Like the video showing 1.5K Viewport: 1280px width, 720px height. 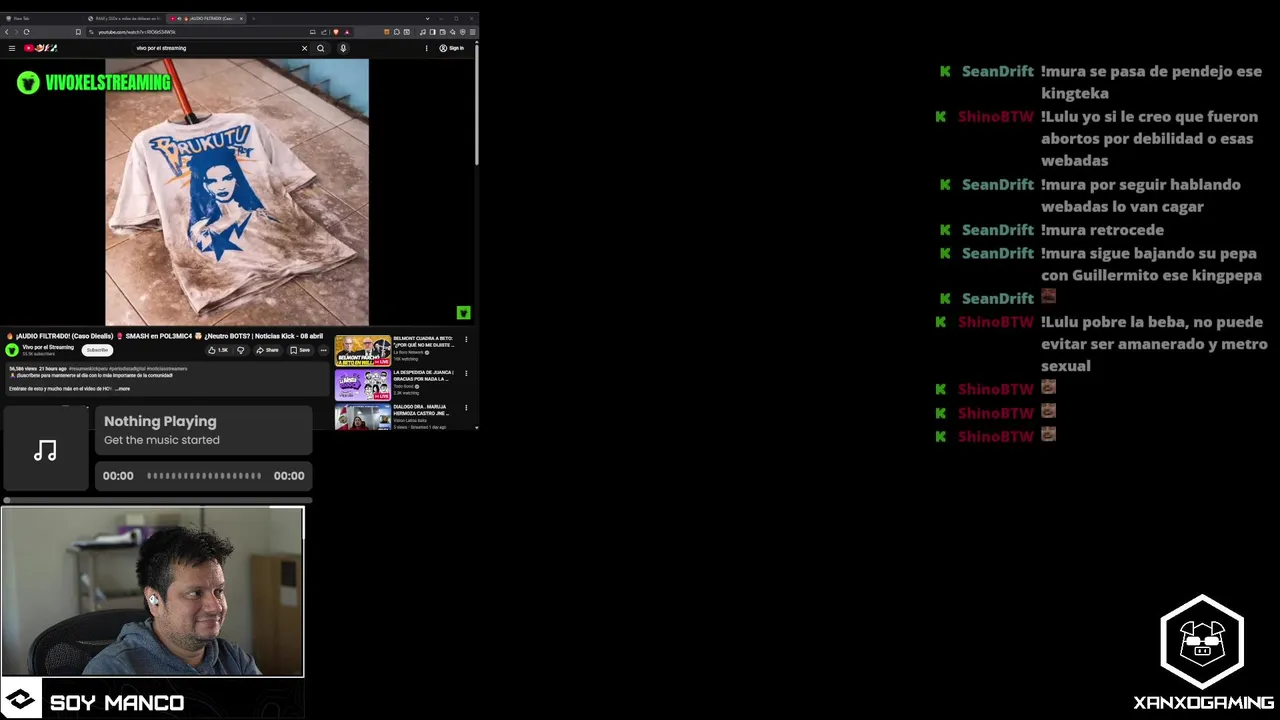pos(218,350)
